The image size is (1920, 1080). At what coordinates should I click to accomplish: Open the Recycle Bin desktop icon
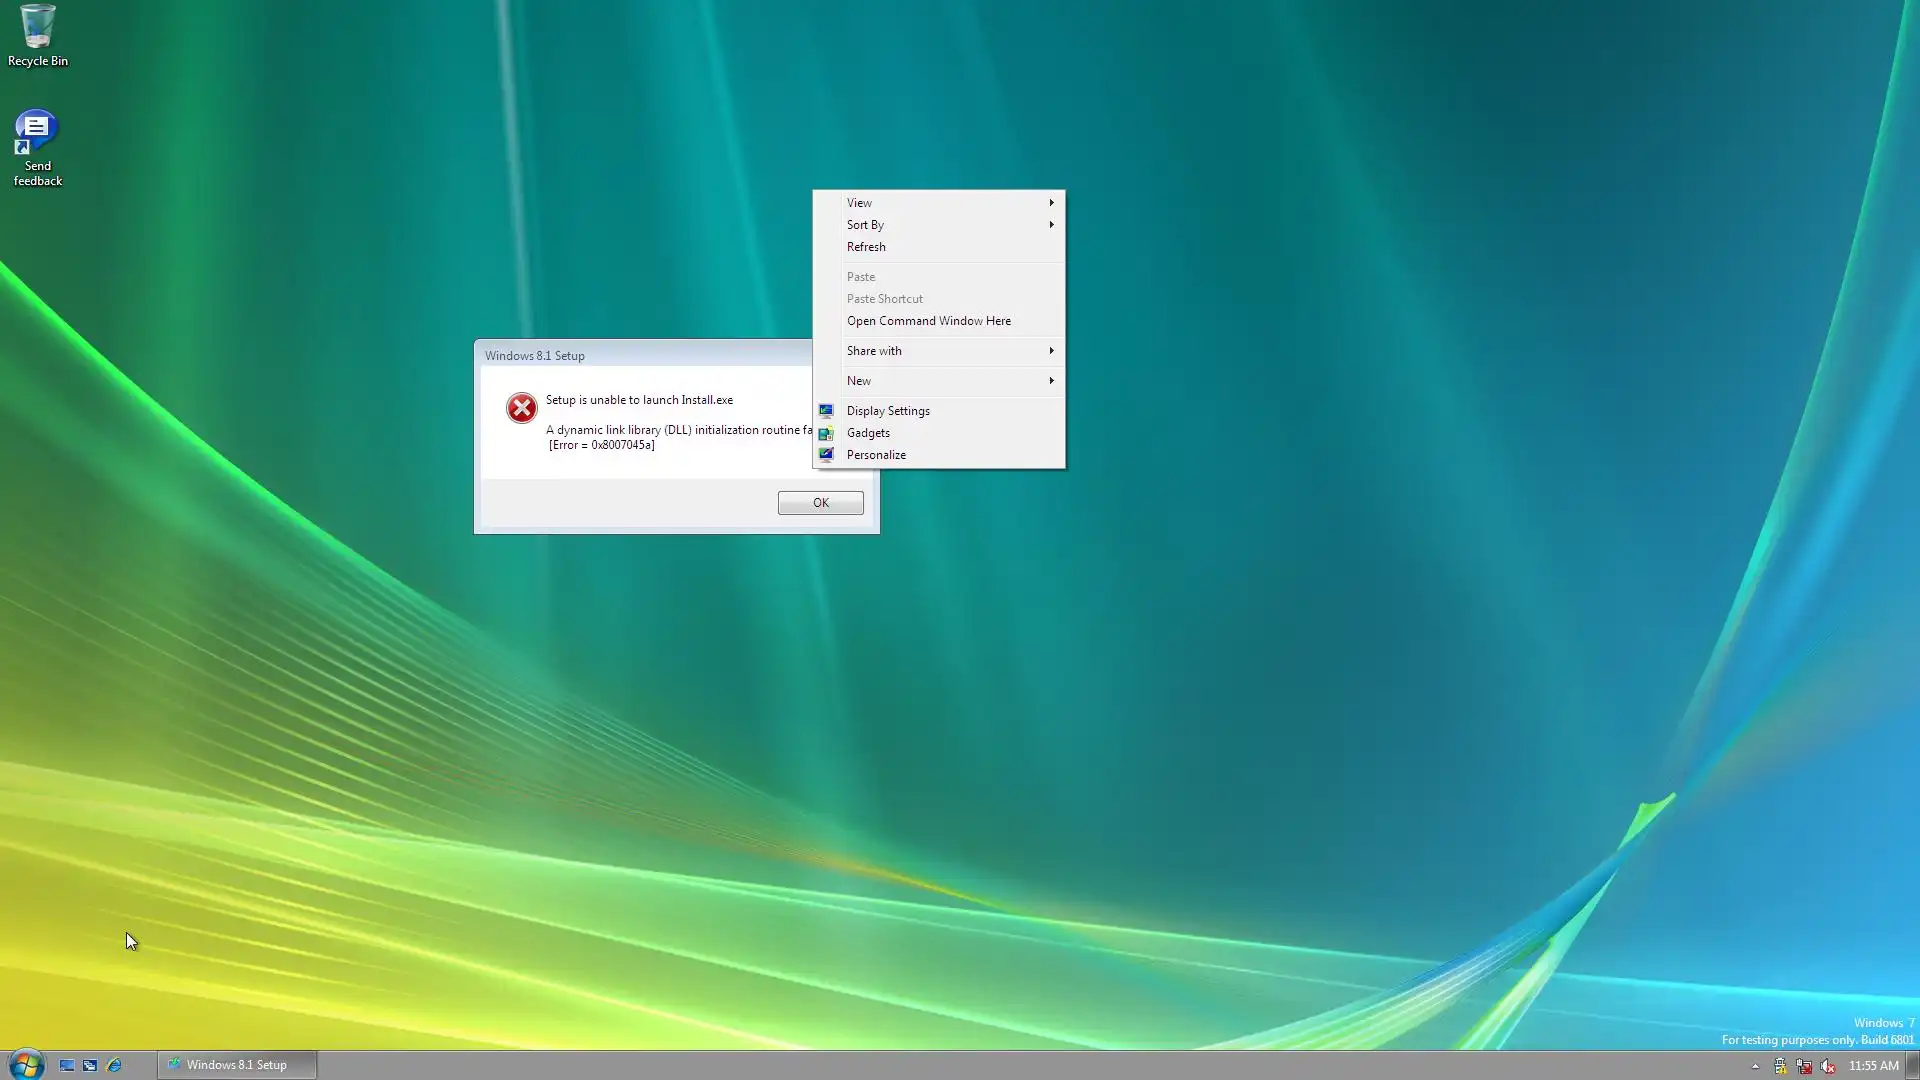(x=37, y=32)
